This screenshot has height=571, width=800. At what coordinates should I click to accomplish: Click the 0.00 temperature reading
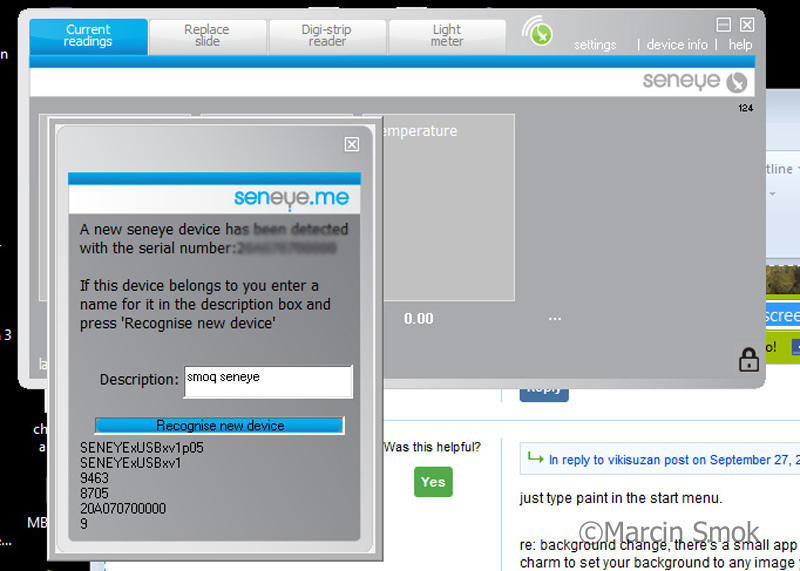click(418, 319)
